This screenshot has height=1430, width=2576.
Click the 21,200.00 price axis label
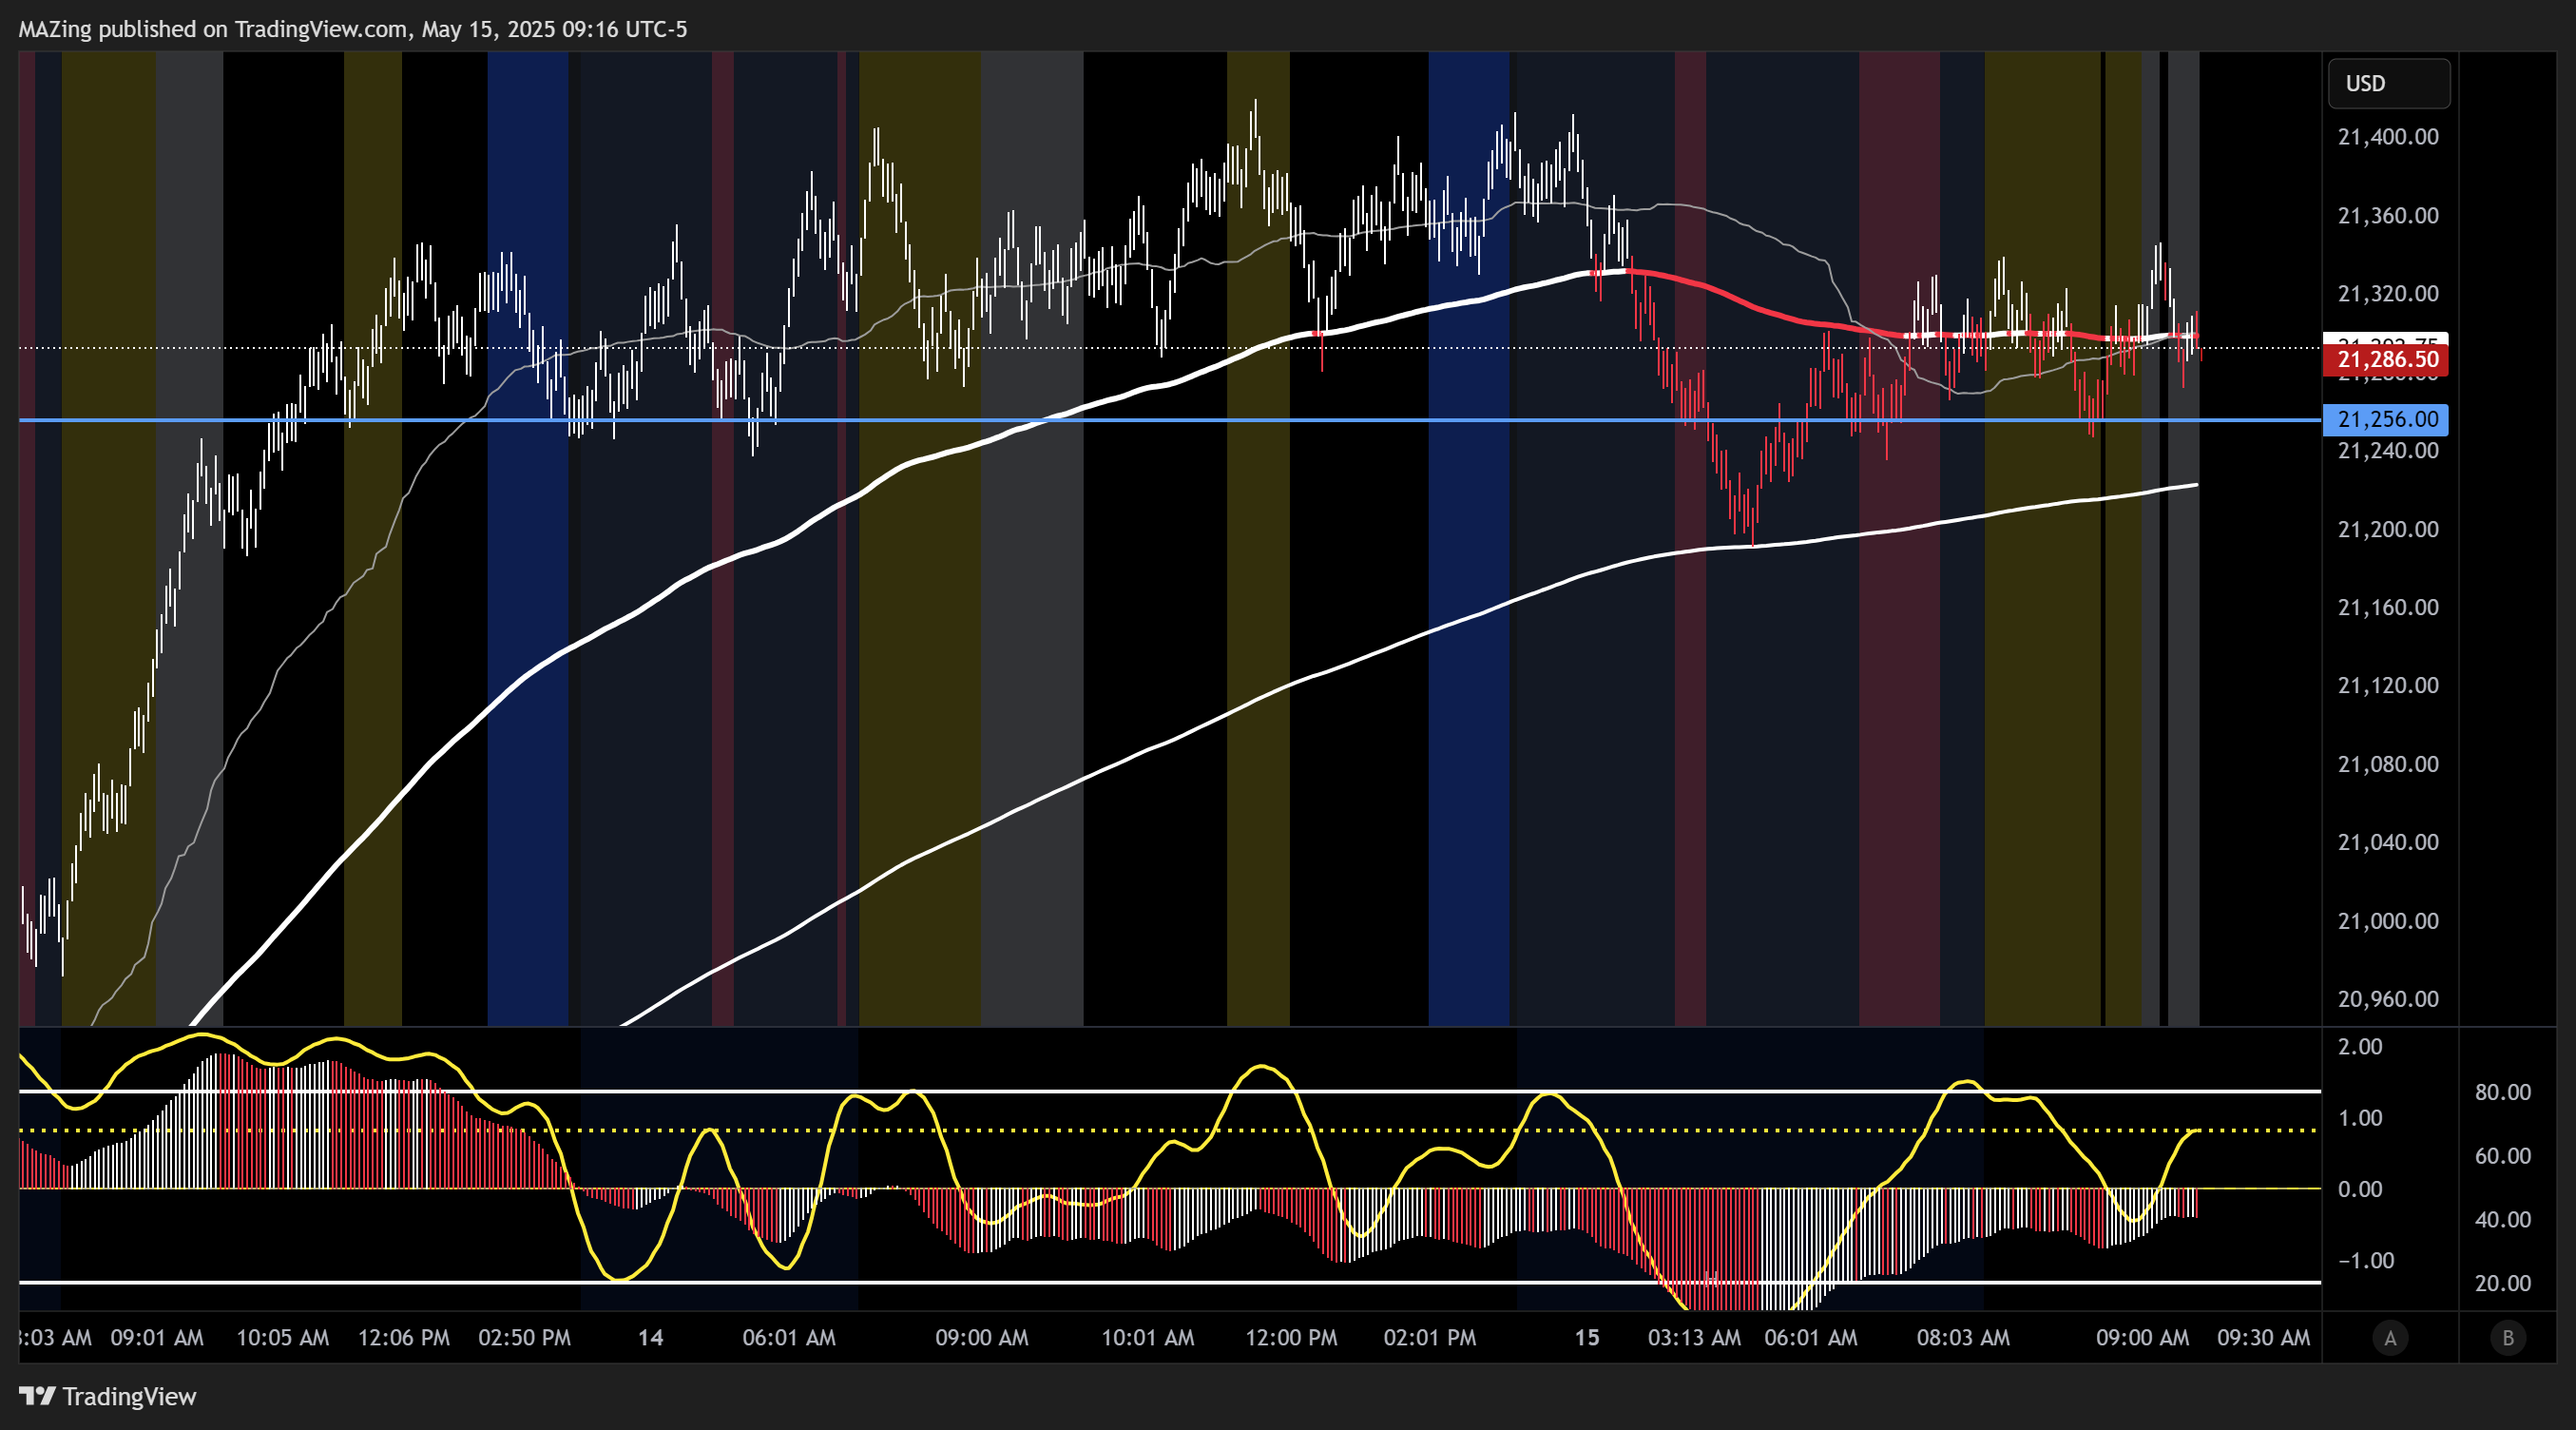coord(2388,529)
